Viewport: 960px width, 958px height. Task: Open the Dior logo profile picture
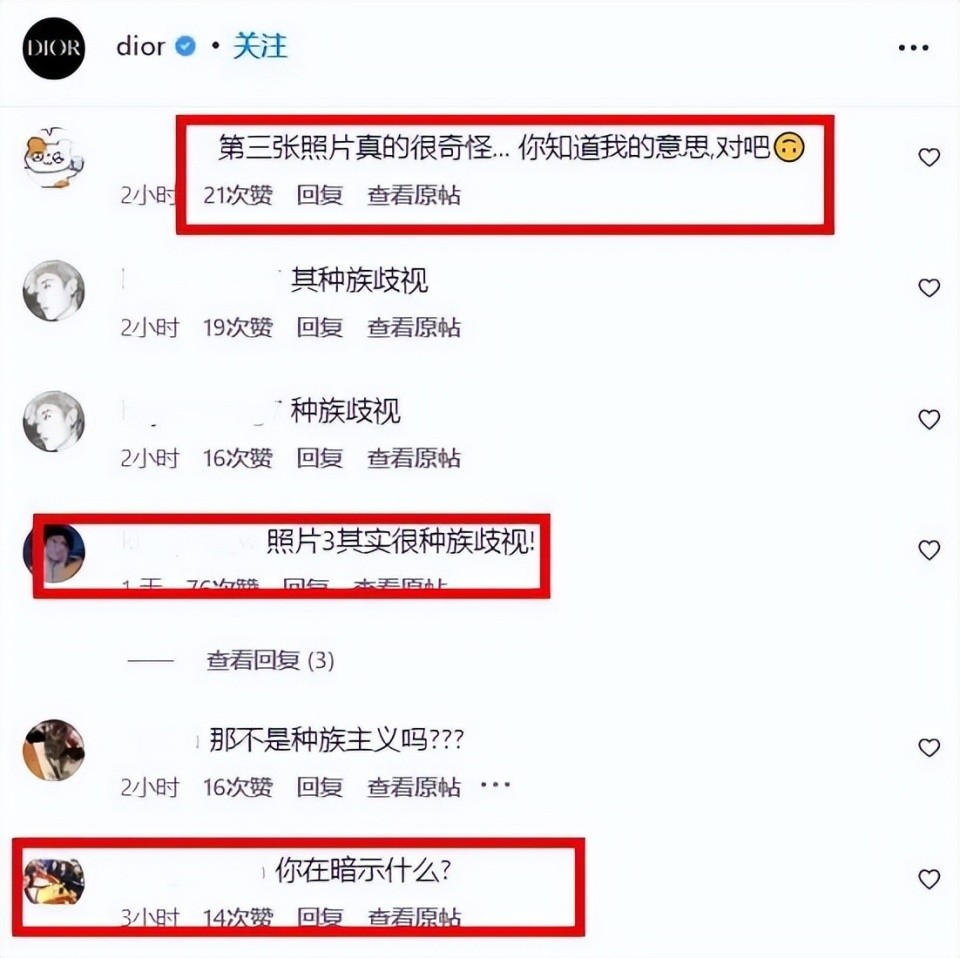pos(54,48)
